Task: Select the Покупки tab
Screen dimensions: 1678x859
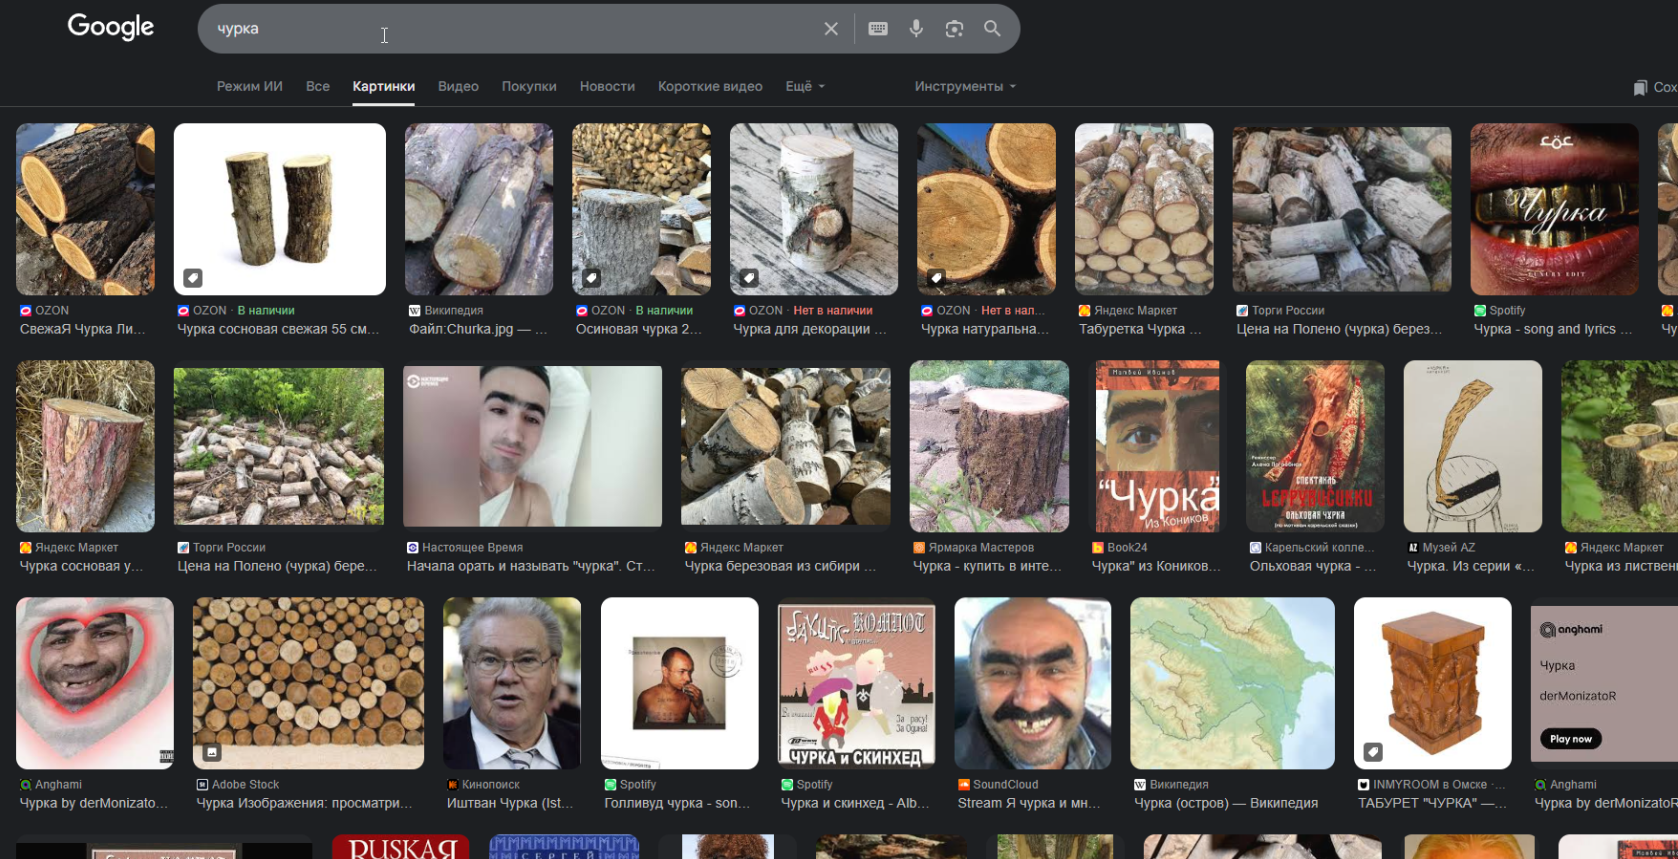Action: click(529, 87)
